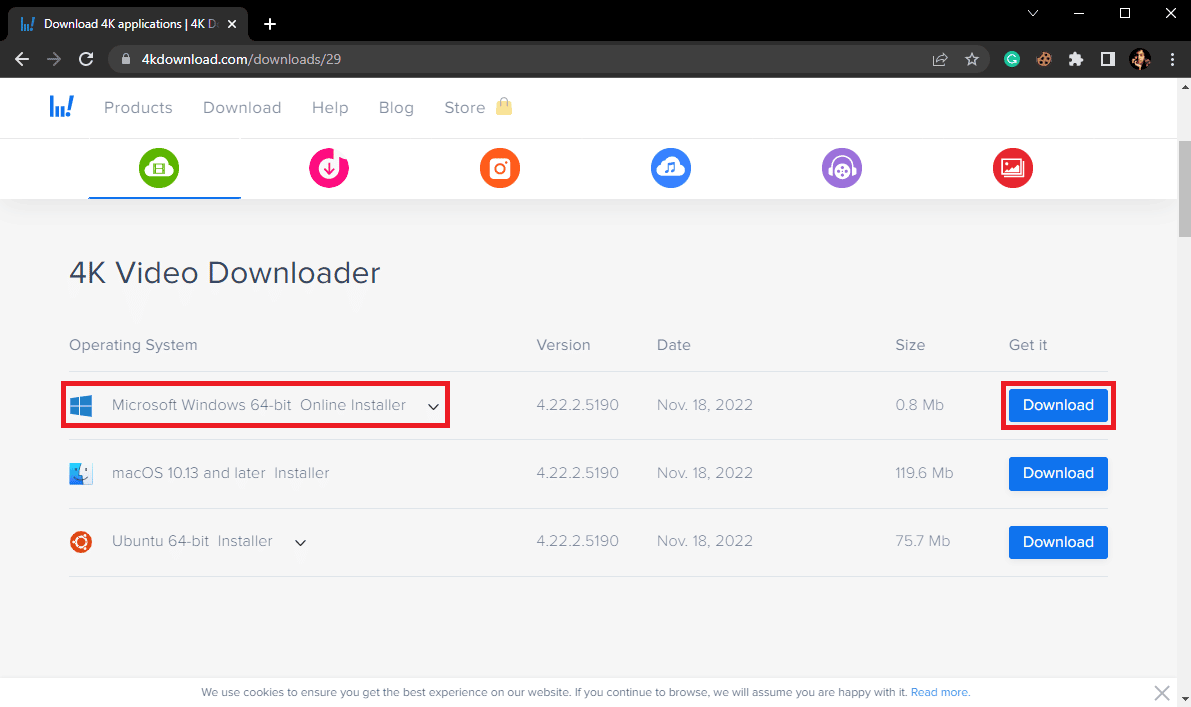Viewport: 1191px width, 707px height.
Task: Click the scrollbar up arrow
Action: pos(1184,87)
